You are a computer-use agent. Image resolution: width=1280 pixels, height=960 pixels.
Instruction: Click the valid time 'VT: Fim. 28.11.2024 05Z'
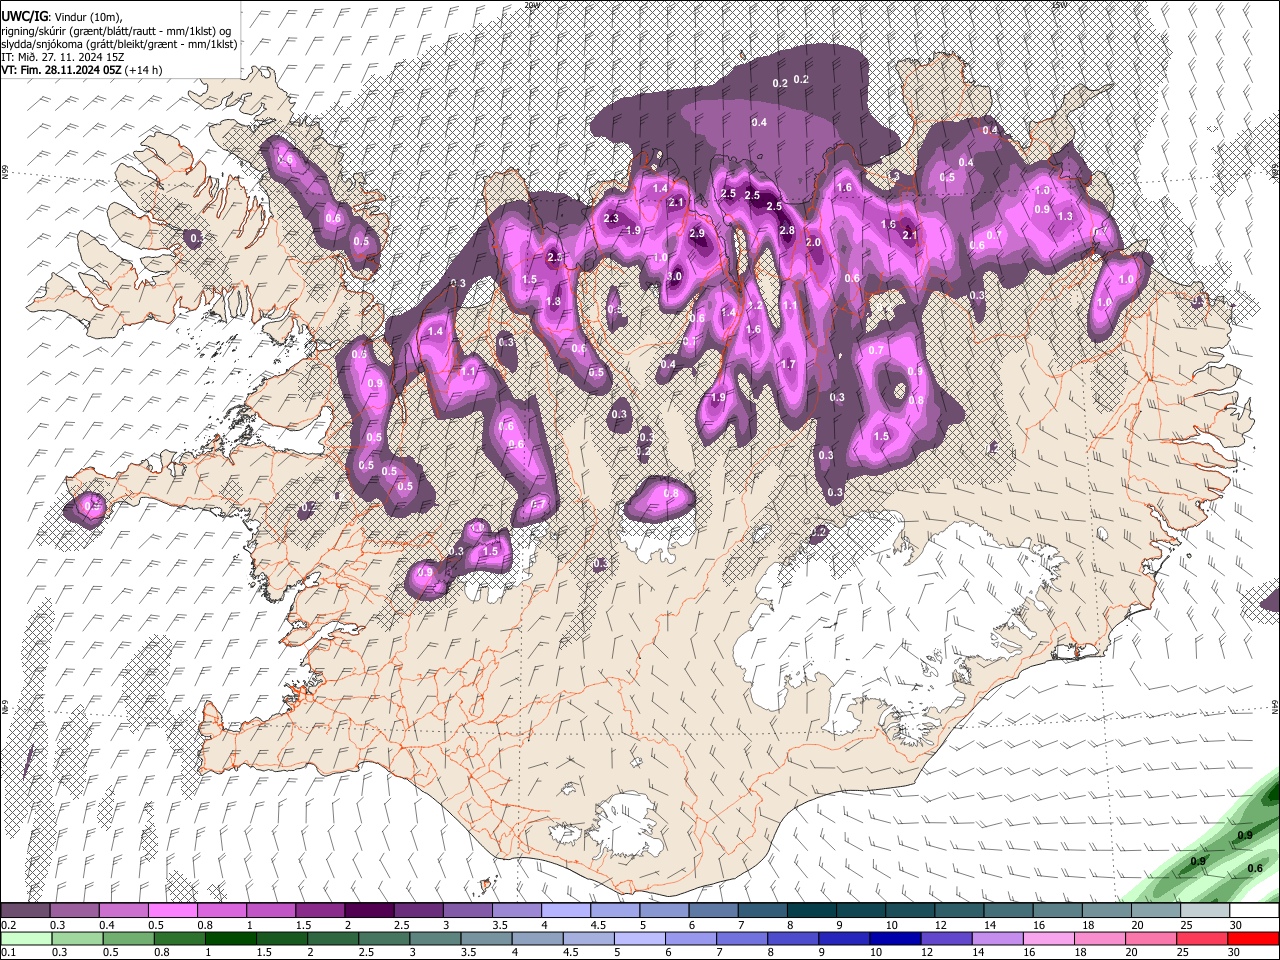click(61, 70)
